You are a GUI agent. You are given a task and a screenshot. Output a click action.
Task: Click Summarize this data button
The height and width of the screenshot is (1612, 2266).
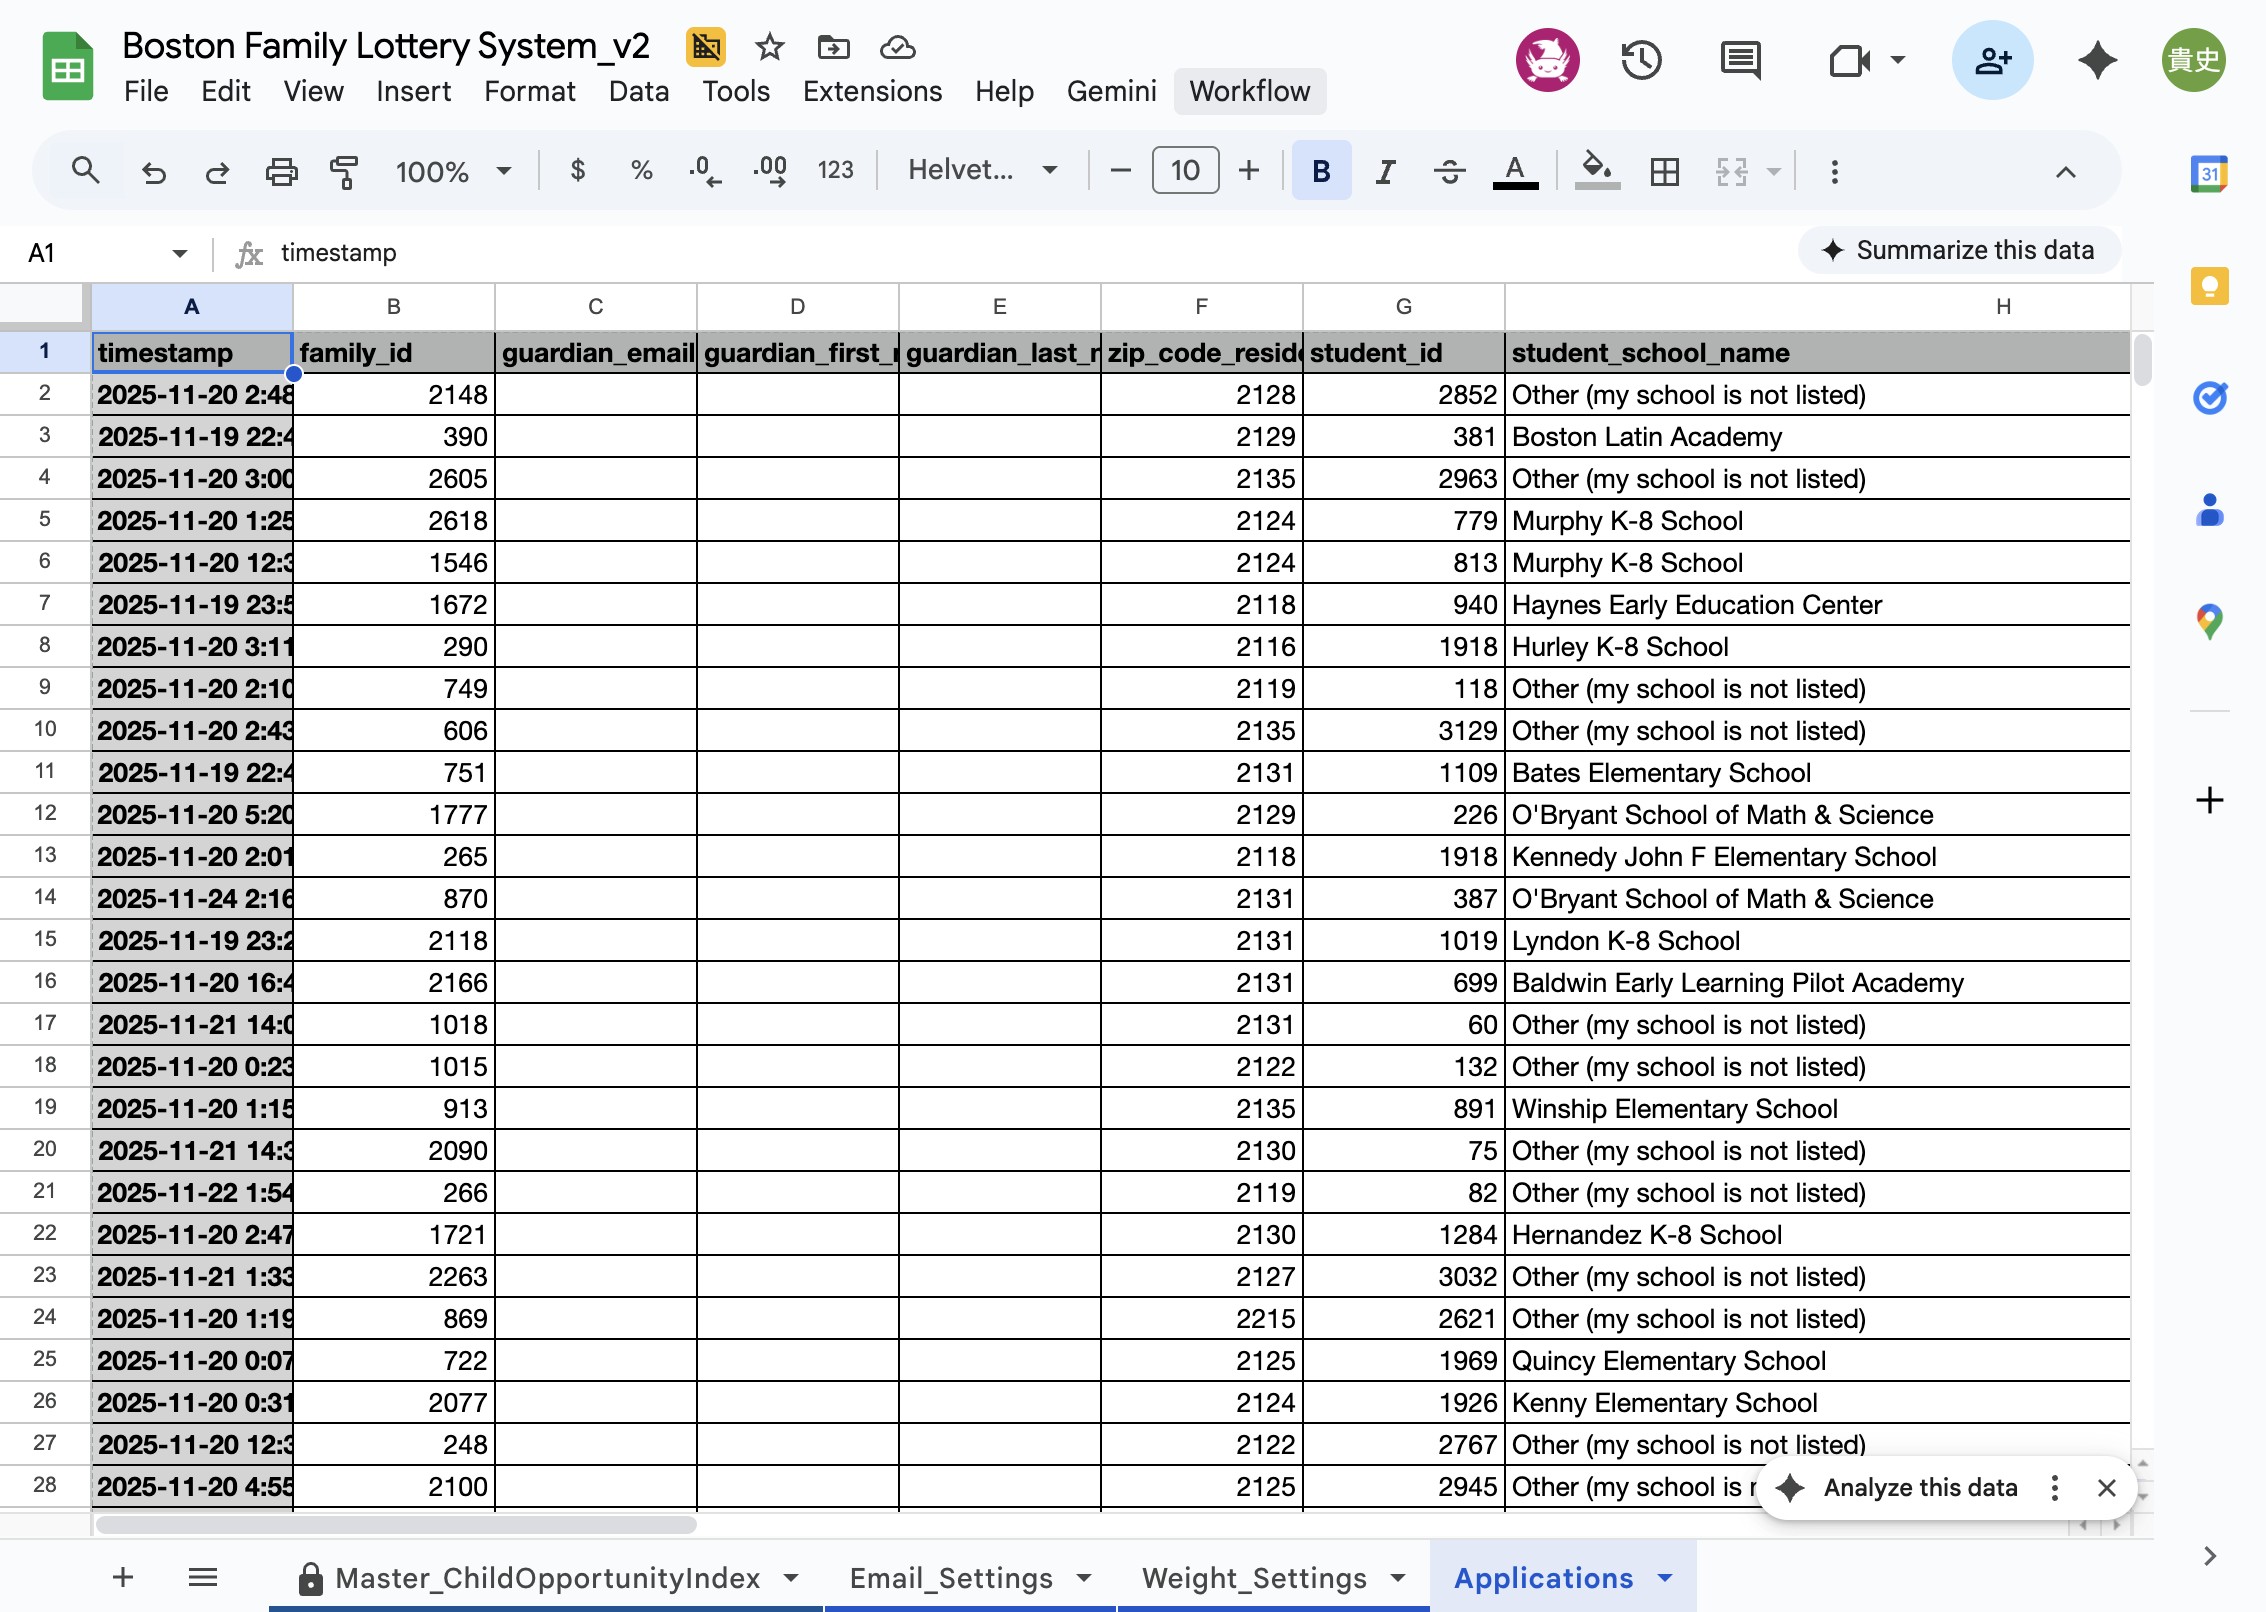(x=1958, y=250)
